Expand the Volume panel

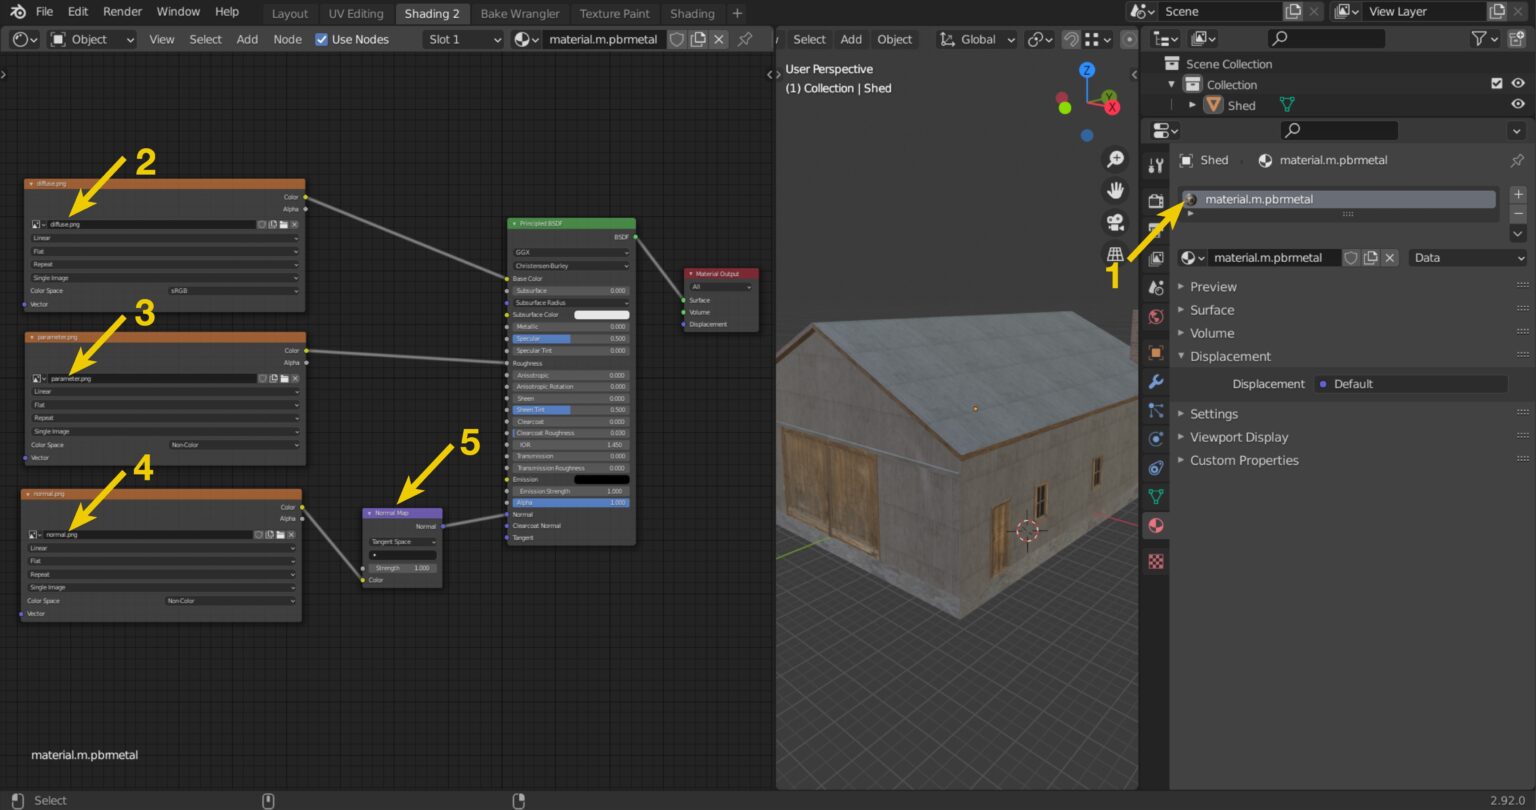tap(1212, 333)
